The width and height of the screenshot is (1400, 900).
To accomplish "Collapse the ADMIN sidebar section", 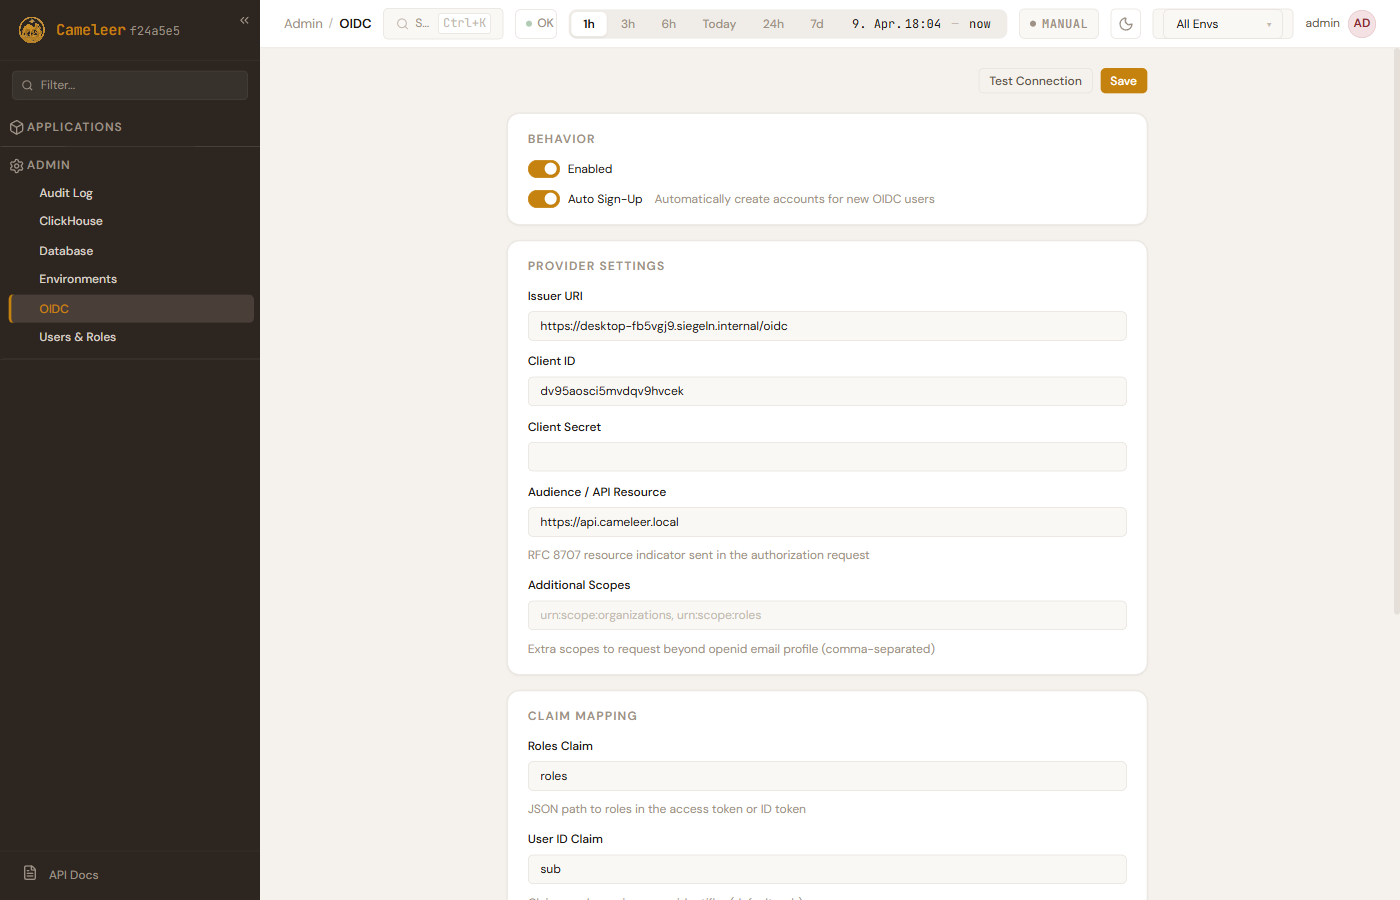I will (49, 165).
